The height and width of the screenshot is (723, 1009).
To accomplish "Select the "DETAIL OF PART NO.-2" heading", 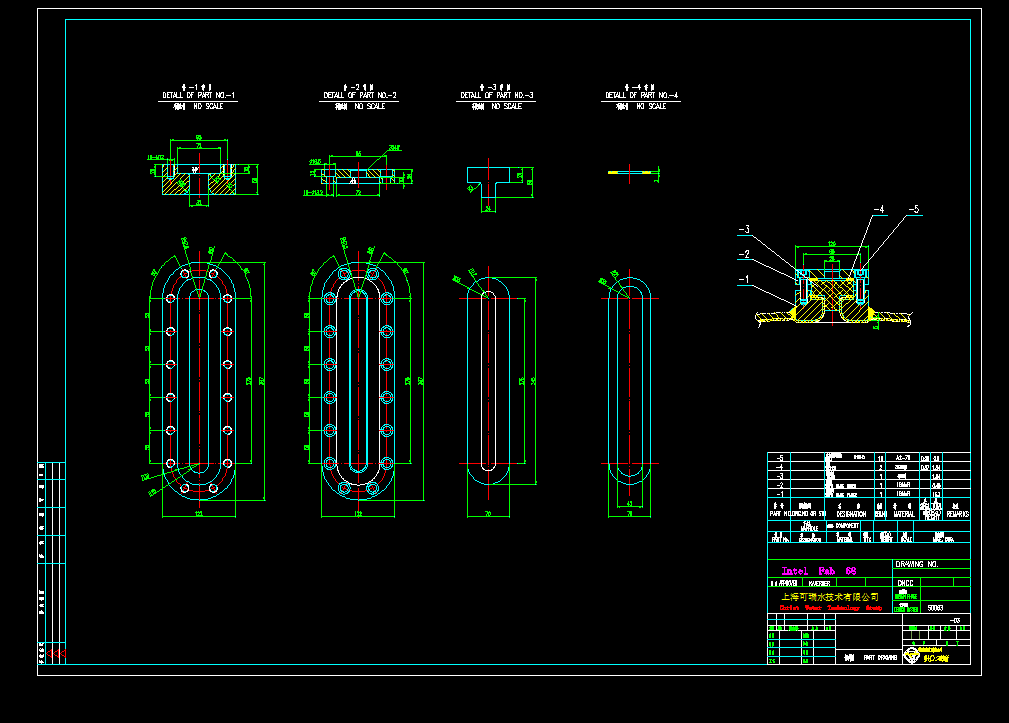I will [x=360, y=96].
